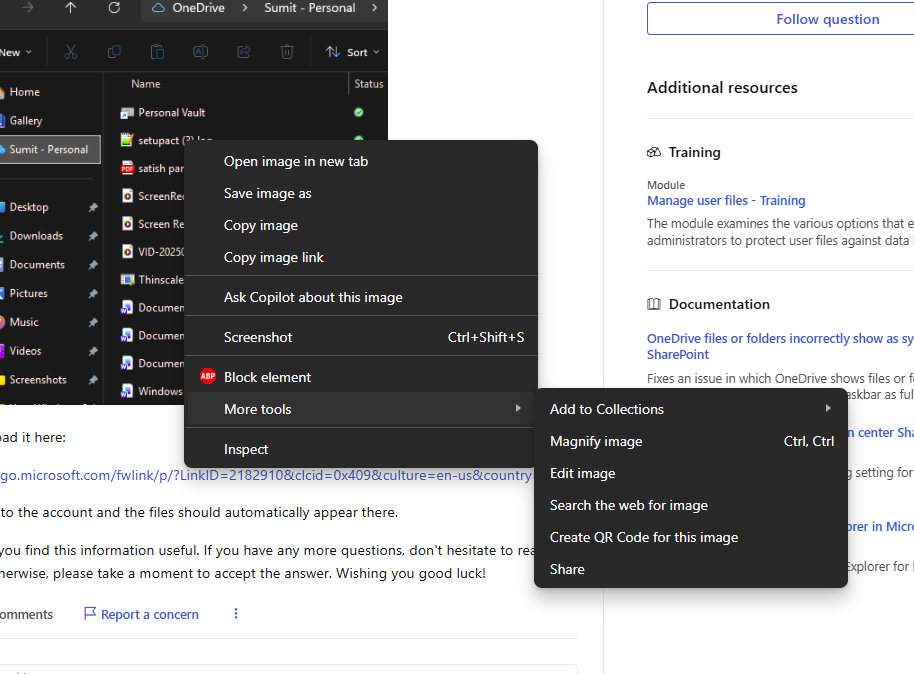Click the pin icon beside Documents
This screenshot has height=674, width=914.
click(93, 265)
